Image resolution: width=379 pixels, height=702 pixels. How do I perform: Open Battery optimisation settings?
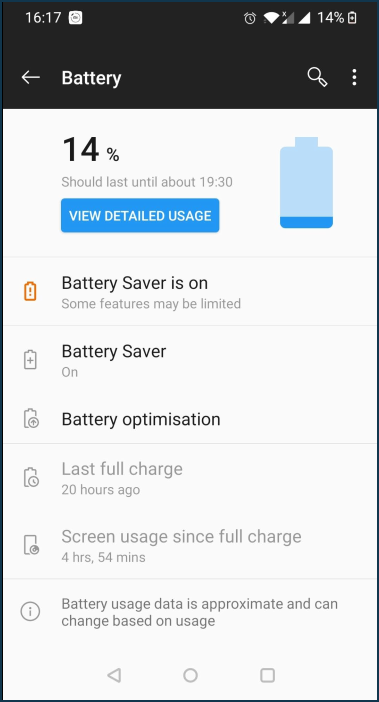click(x=190, y=419)
